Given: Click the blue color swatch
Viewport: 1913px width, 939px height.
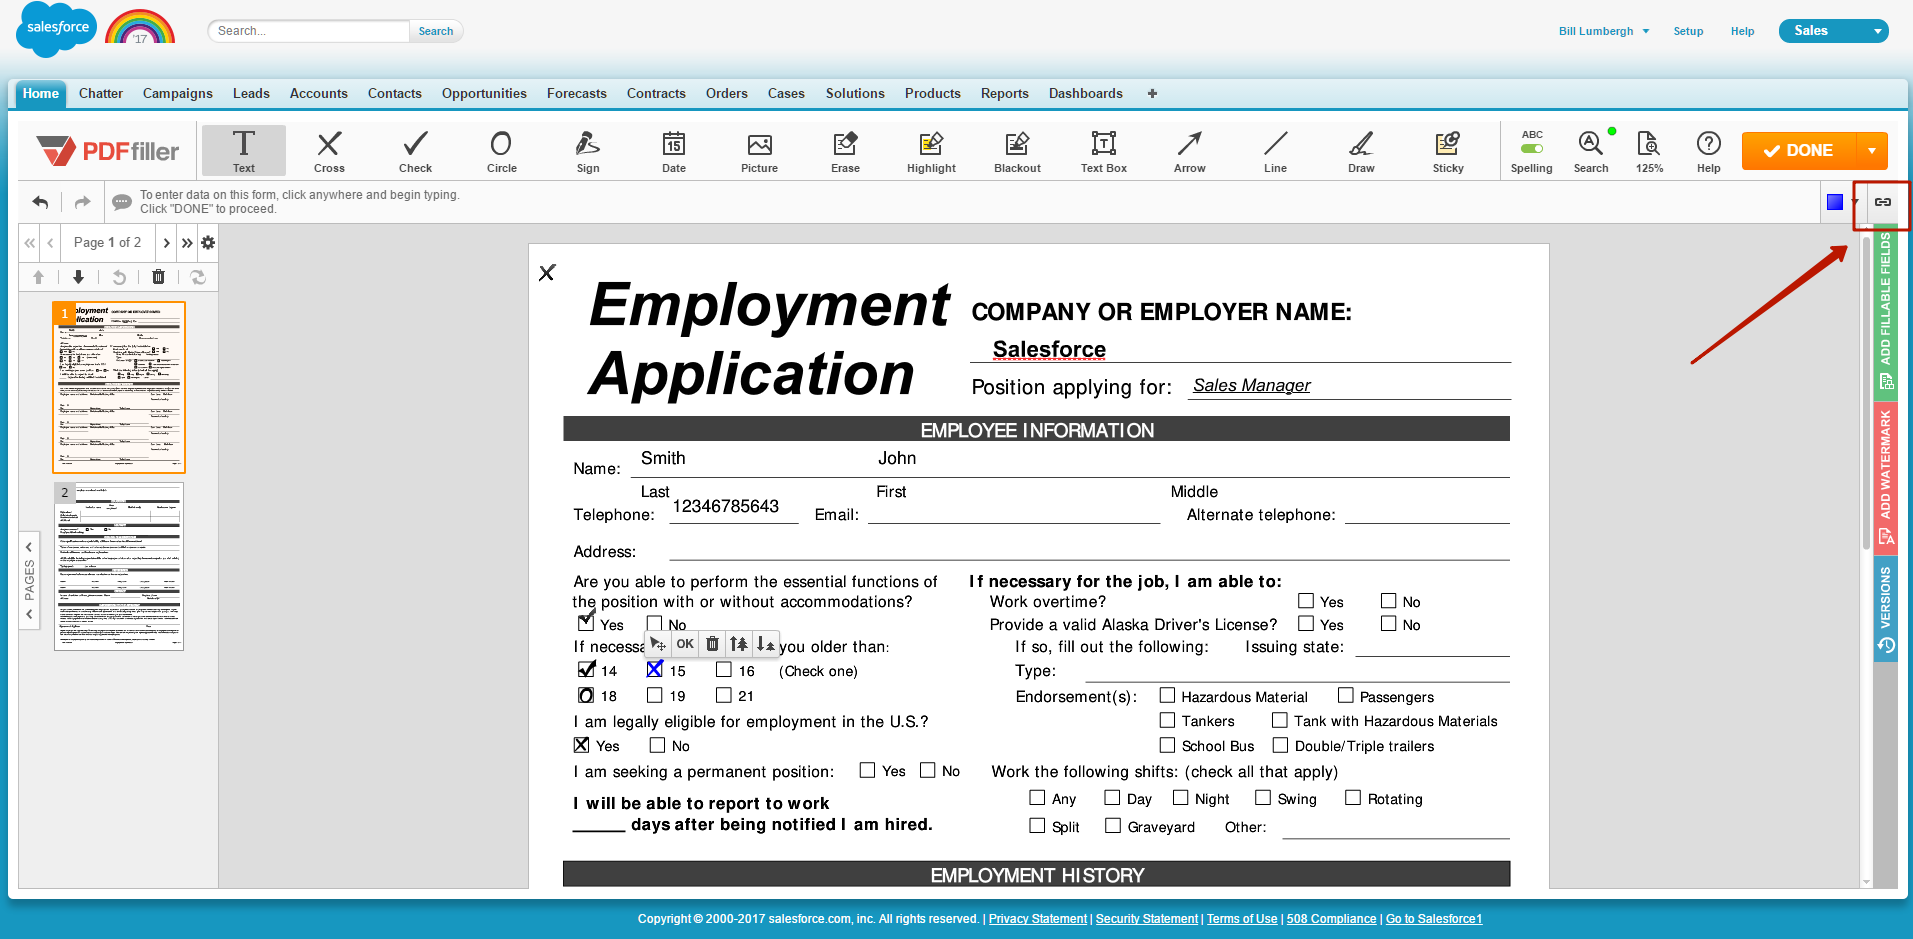Looking at the screenshot, I should point(1835,202).
